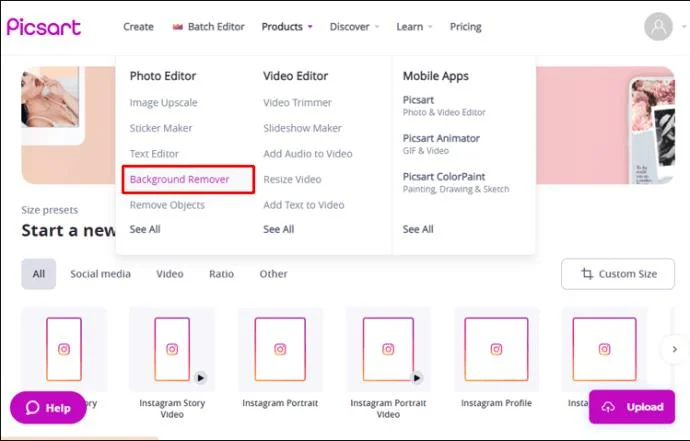
Task: Select Add Audio to Video option
Action: click(308, 154)
